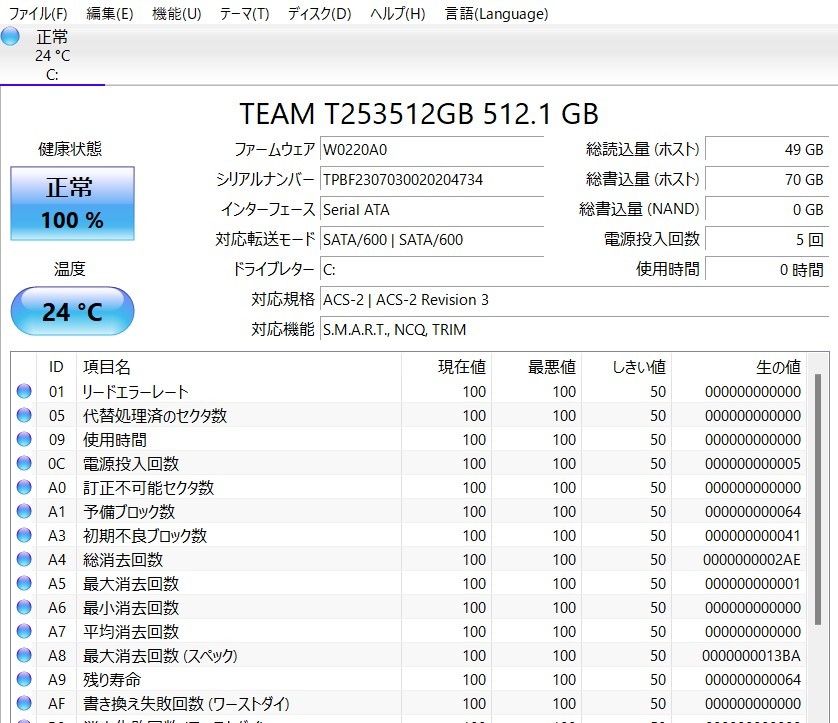838x723 pixels.
Task: Click raw value 0000000002AE
Action: point(752,560)
